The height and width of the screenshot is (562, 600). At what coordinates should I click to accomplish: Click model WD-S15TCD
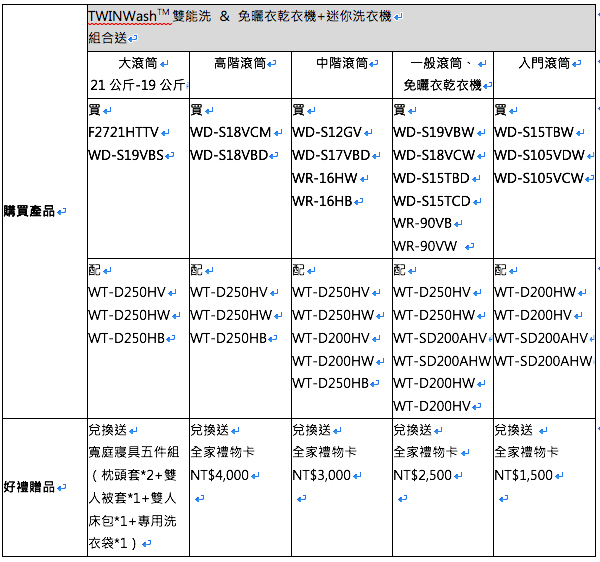click(x=432, y=201)
